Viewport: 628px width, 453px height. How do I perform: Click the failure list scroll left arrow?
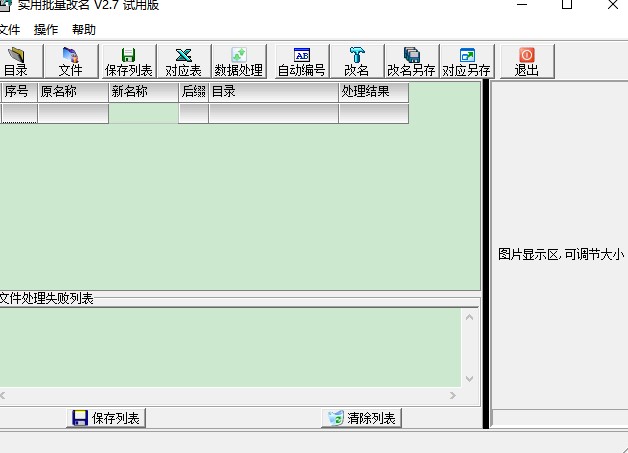point(3,396)
